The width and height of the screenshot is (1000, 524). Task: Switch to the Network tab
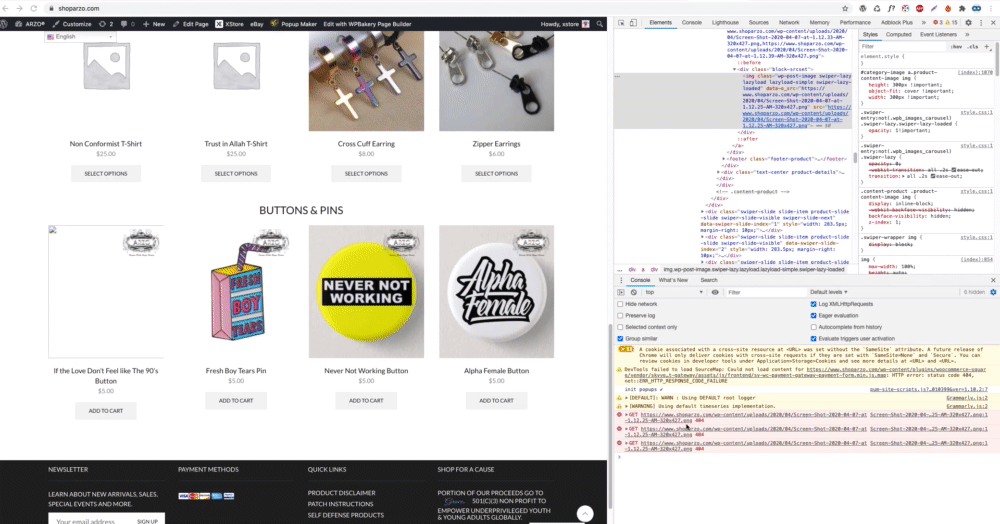789,22
